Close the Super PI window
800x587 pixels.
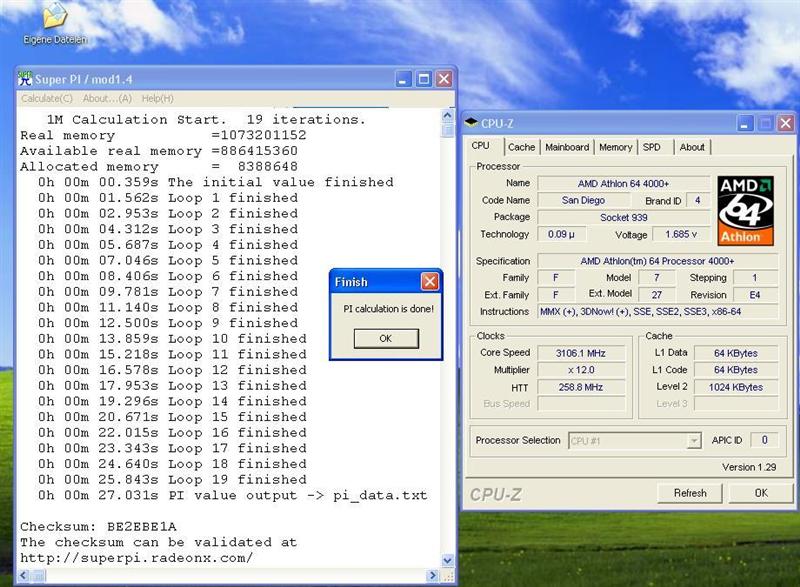444,79
